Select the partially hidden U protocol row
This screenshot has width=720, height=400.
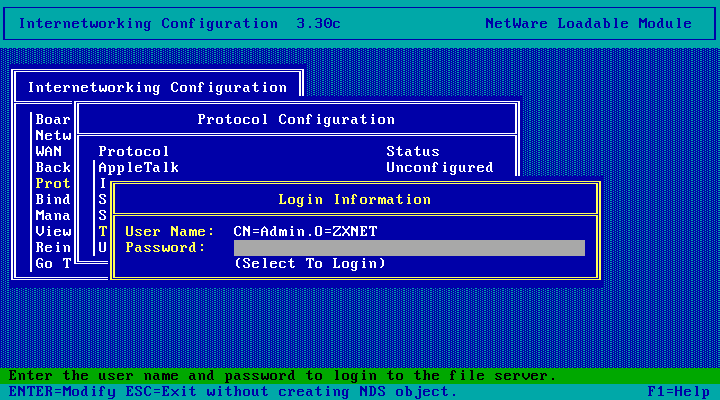(103, 248)
